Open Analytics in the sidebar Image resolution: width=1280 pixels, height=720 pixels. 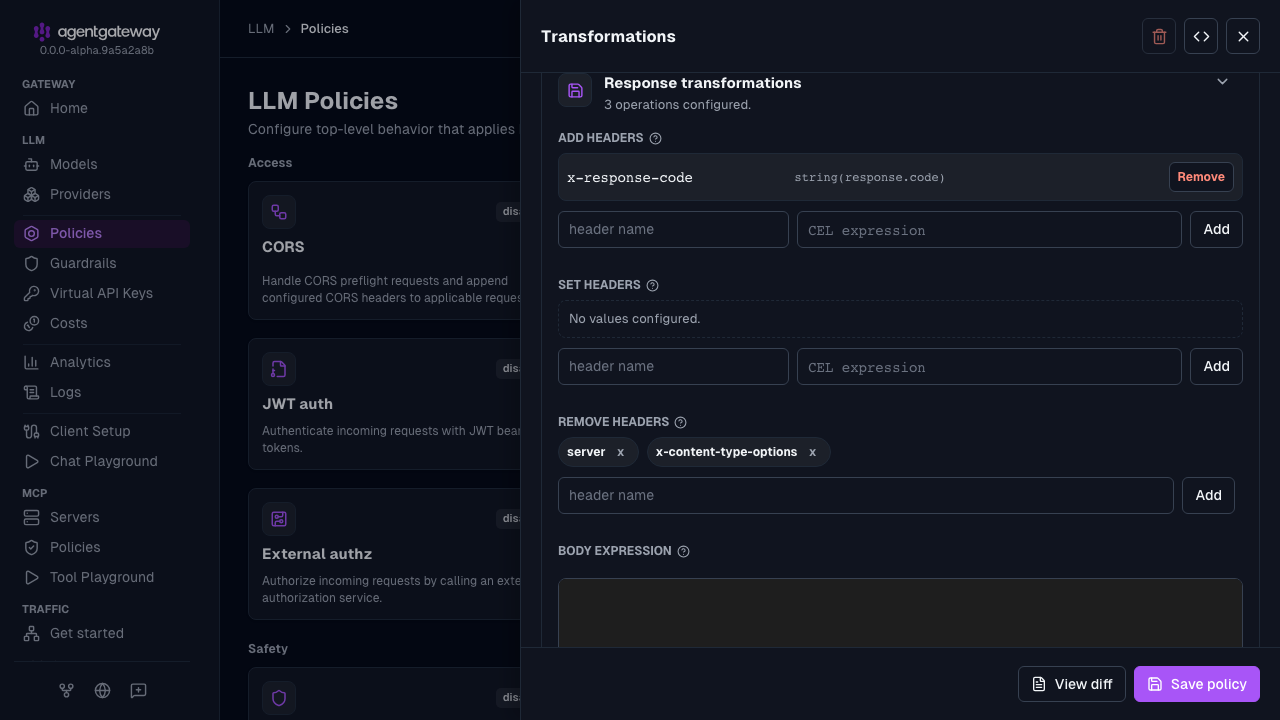pyautogui.click(x=102, y=362)
